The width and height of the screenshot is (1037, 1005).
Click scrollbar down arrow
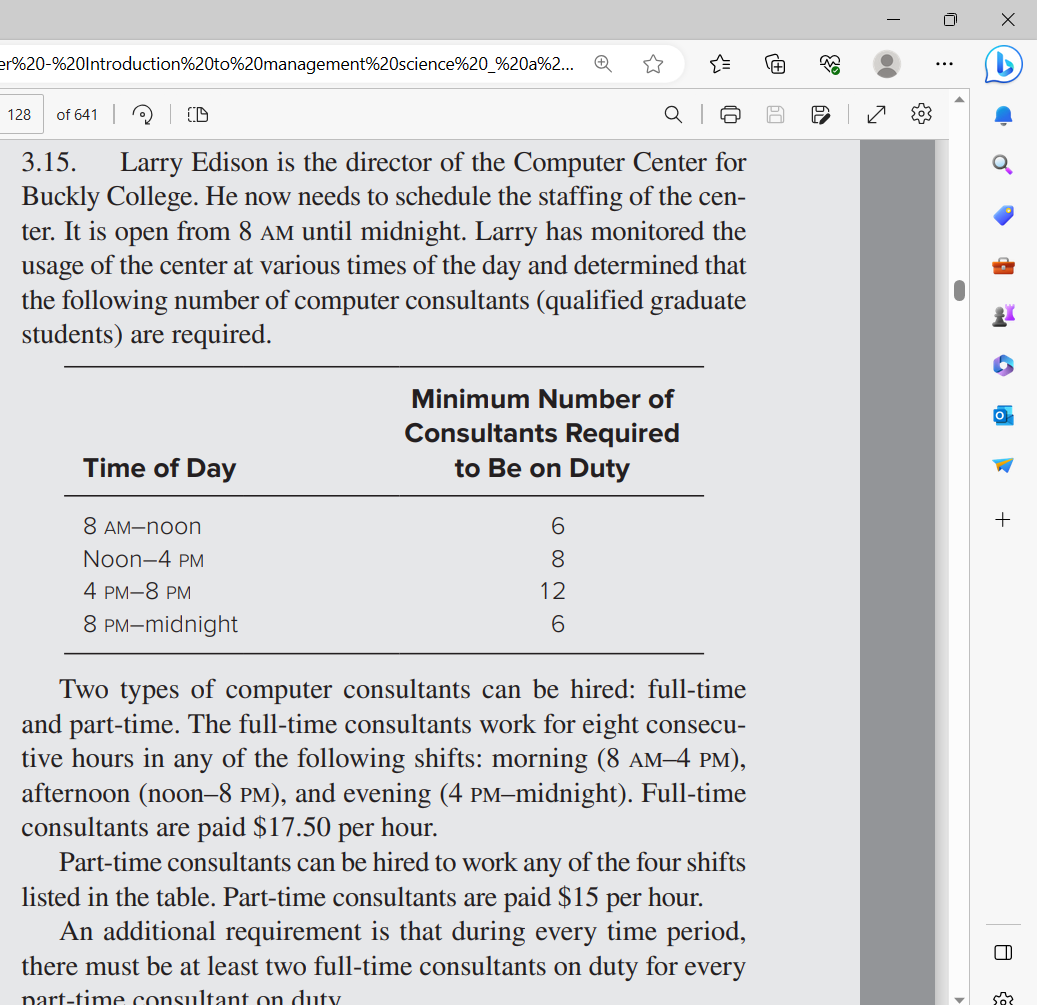click(x=960, y=999)
